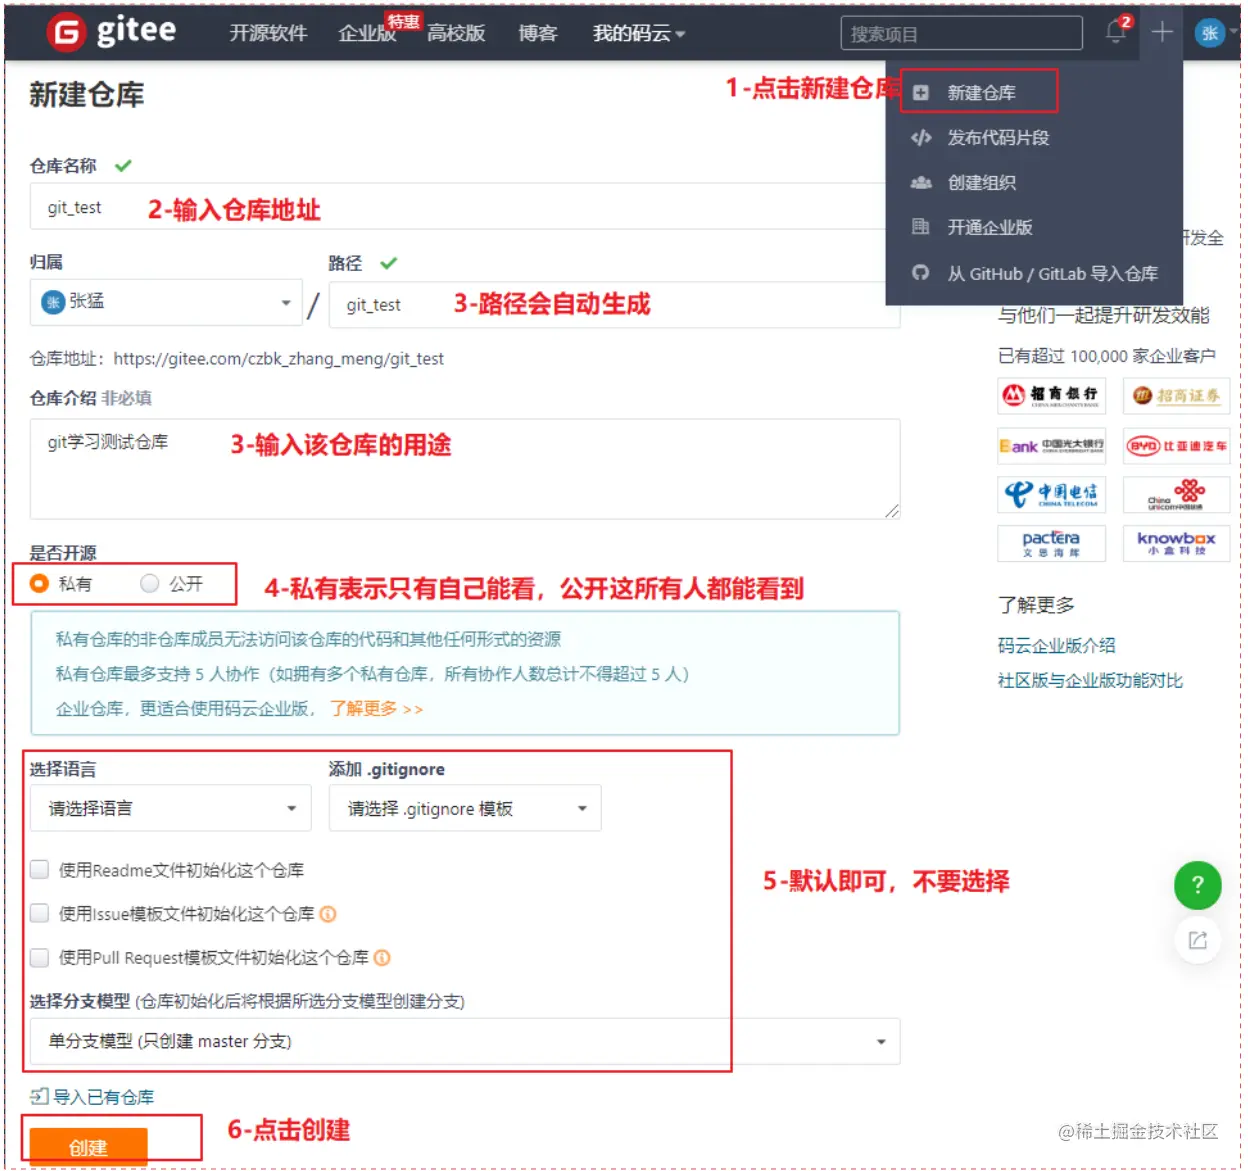Click the 招商银行 logo
1248x1171 pixels.
pos(1051,395)
